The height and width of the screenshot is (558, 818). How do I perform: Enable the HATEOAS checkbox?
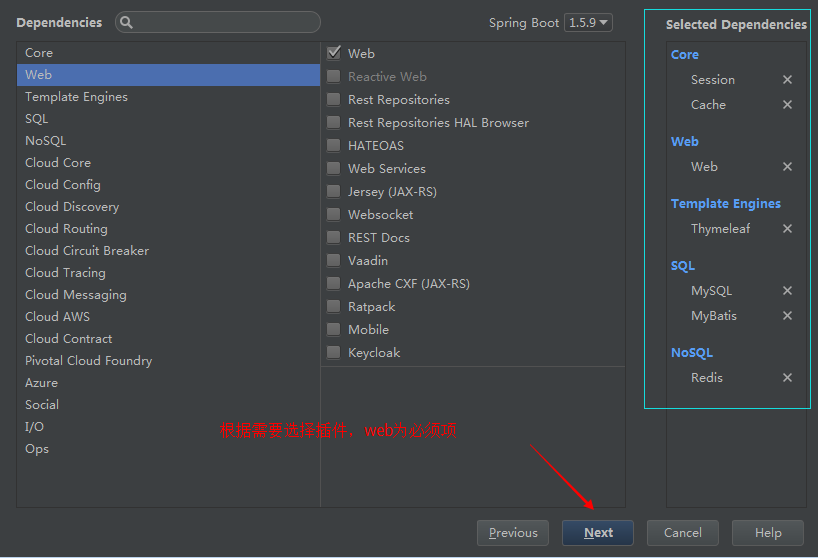[333, 145]
